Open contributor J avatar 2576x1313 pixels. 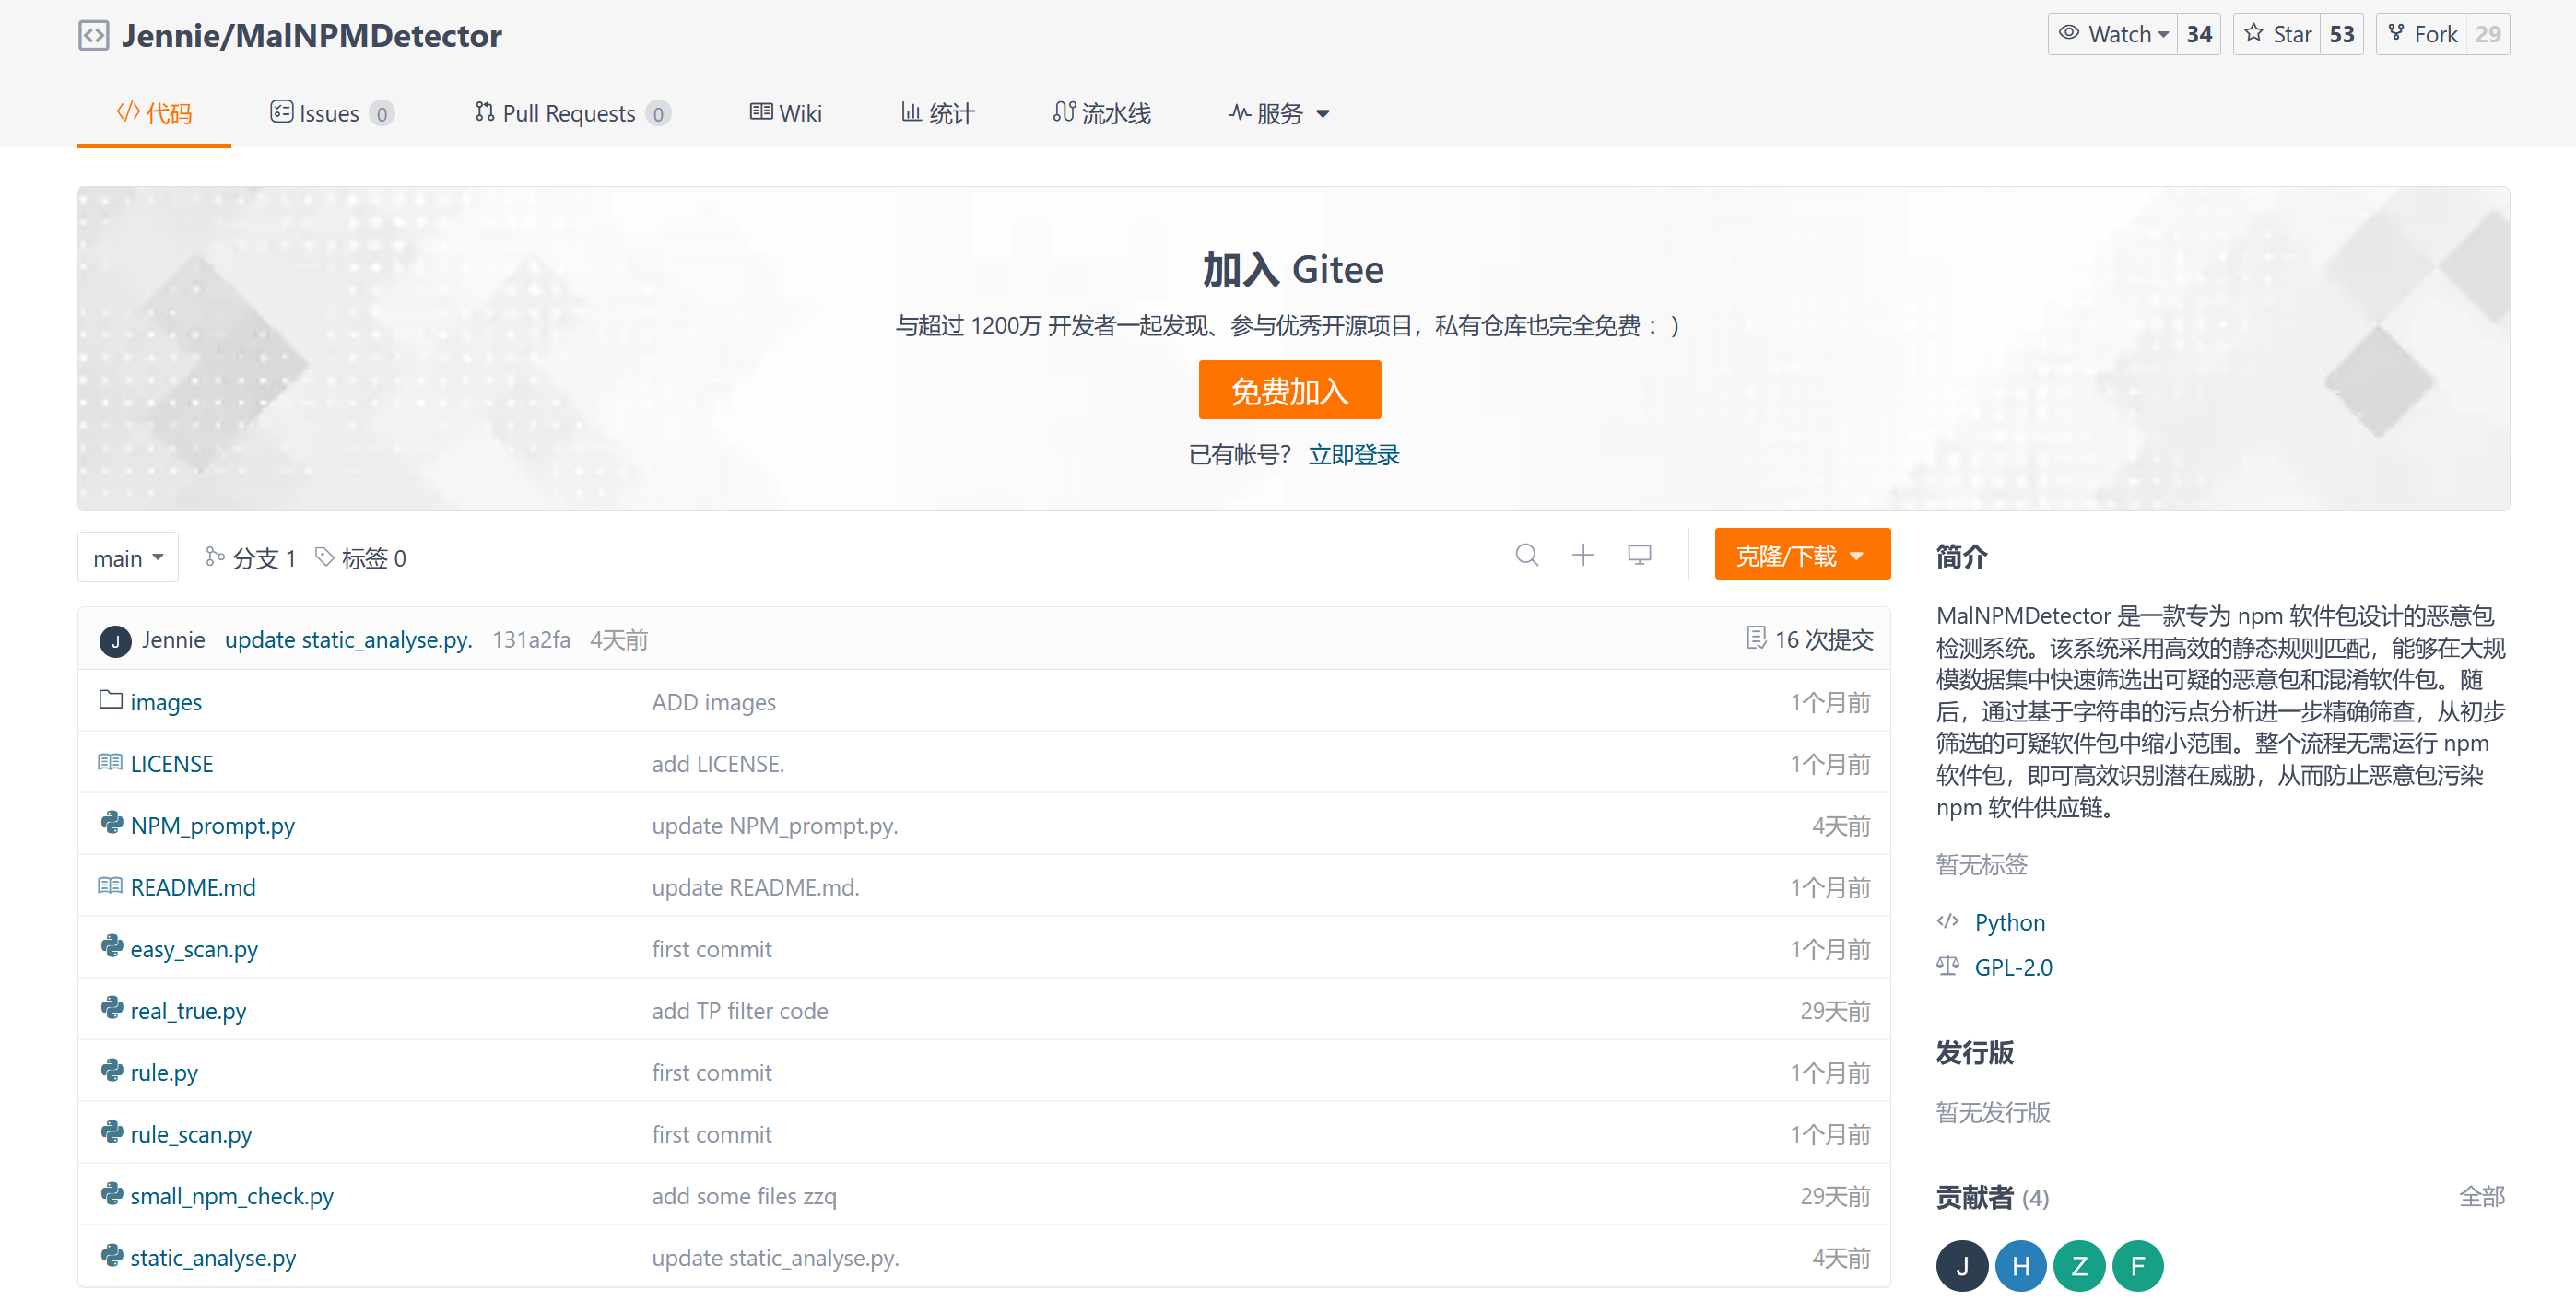(1962, 1266)
